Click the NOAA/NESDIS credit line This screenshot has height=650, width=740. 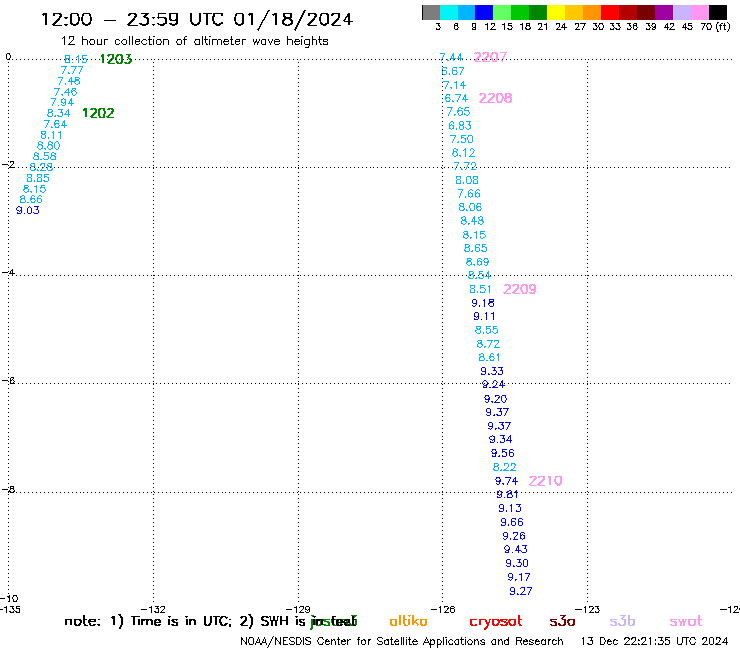tap(402, 642)
